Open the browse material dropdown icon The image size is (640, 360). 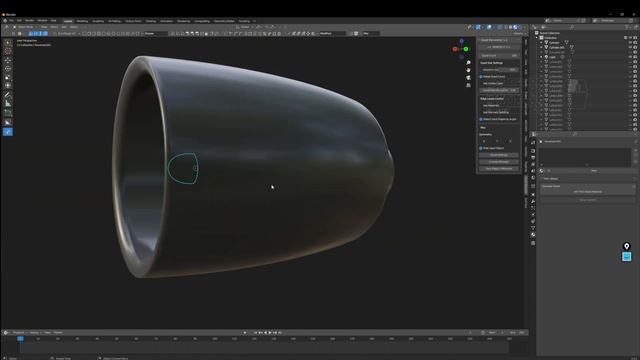tap(542, 171)
